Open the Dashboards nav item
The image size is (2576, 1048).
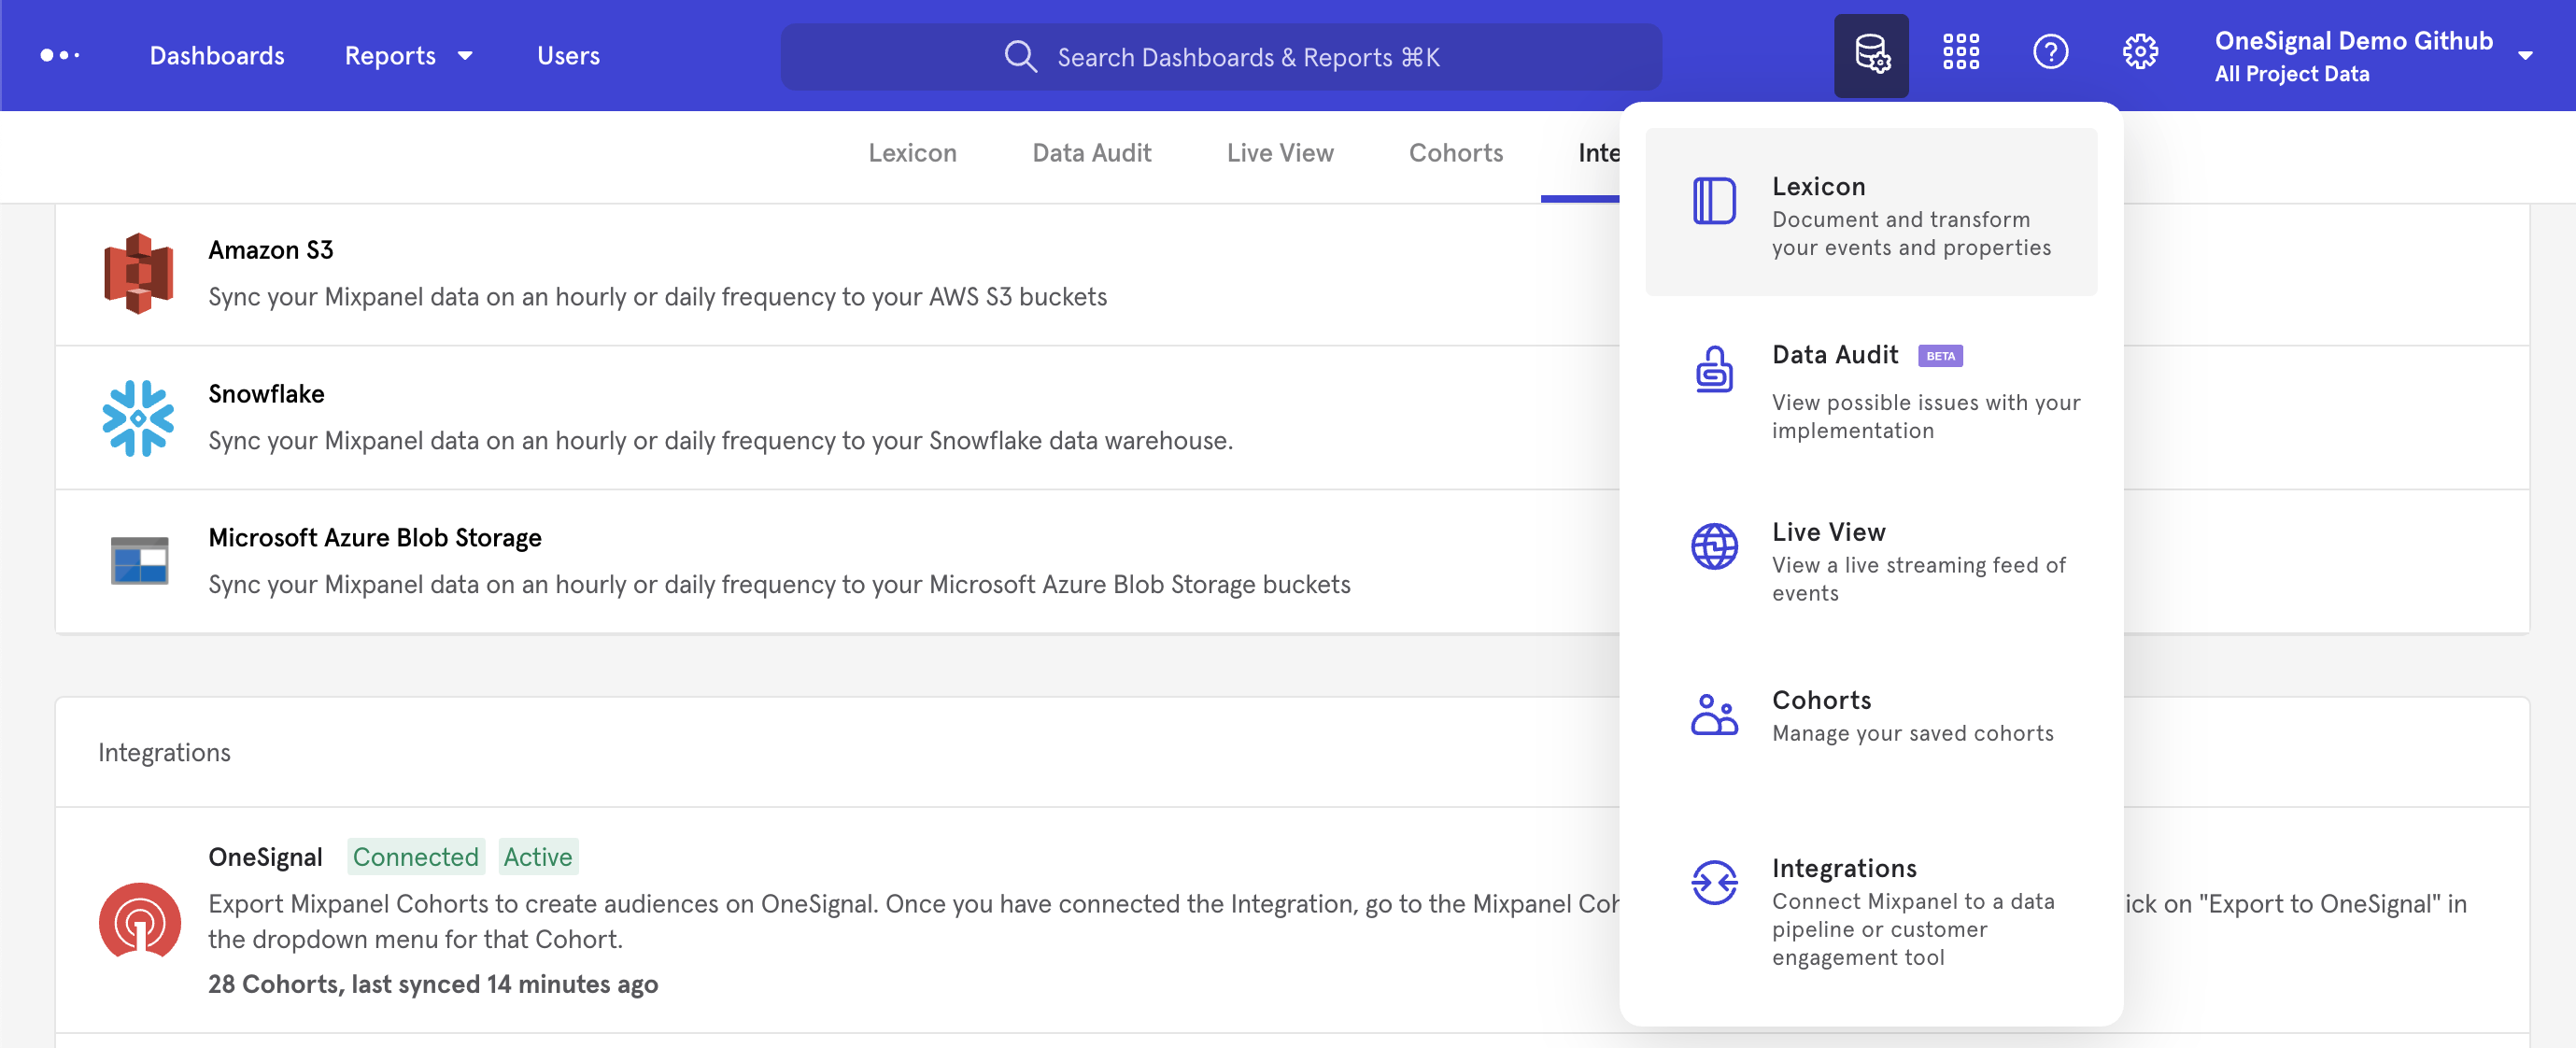click(217, 56)
